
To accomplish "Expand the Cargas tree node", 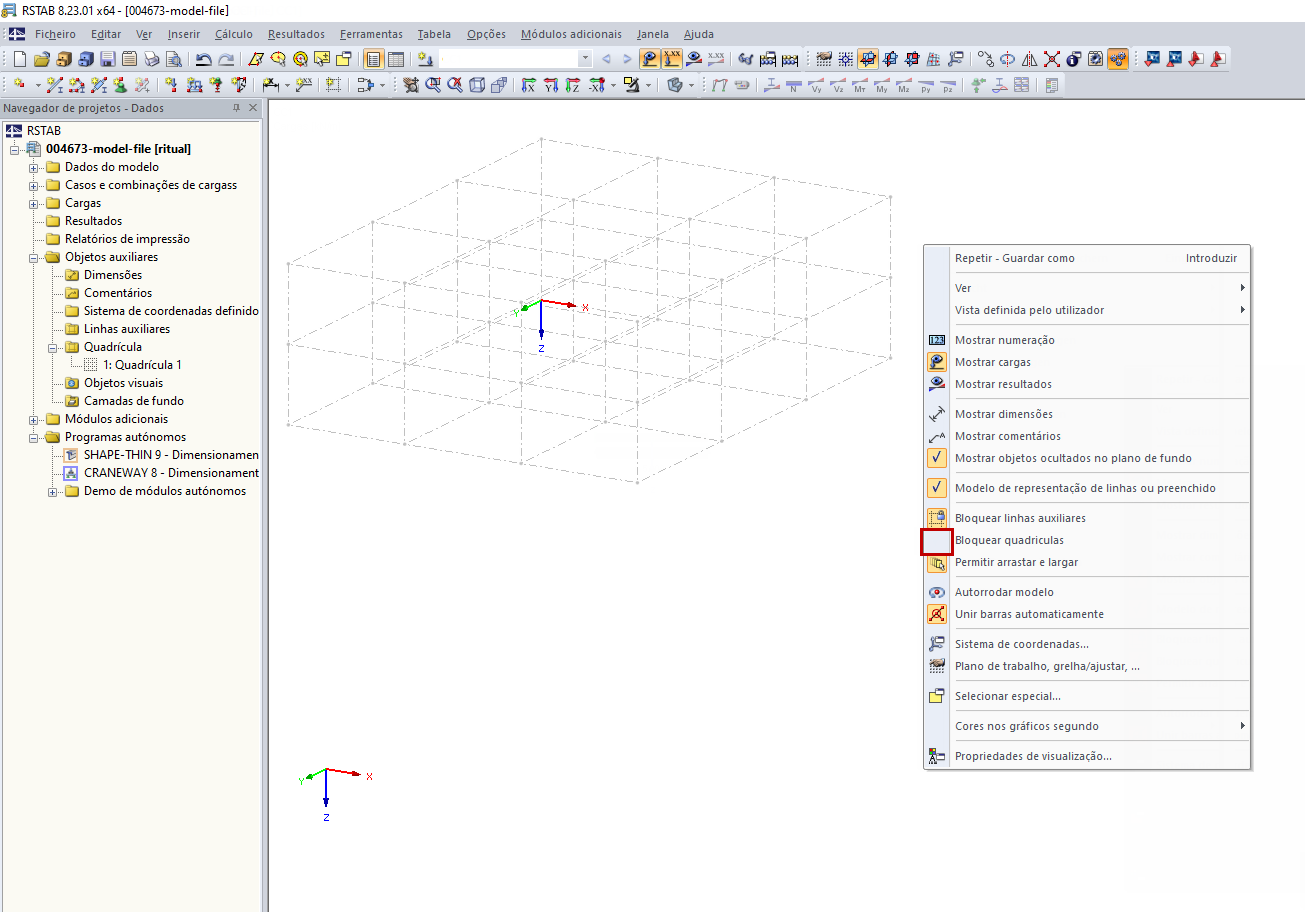I will coord(34,203).
